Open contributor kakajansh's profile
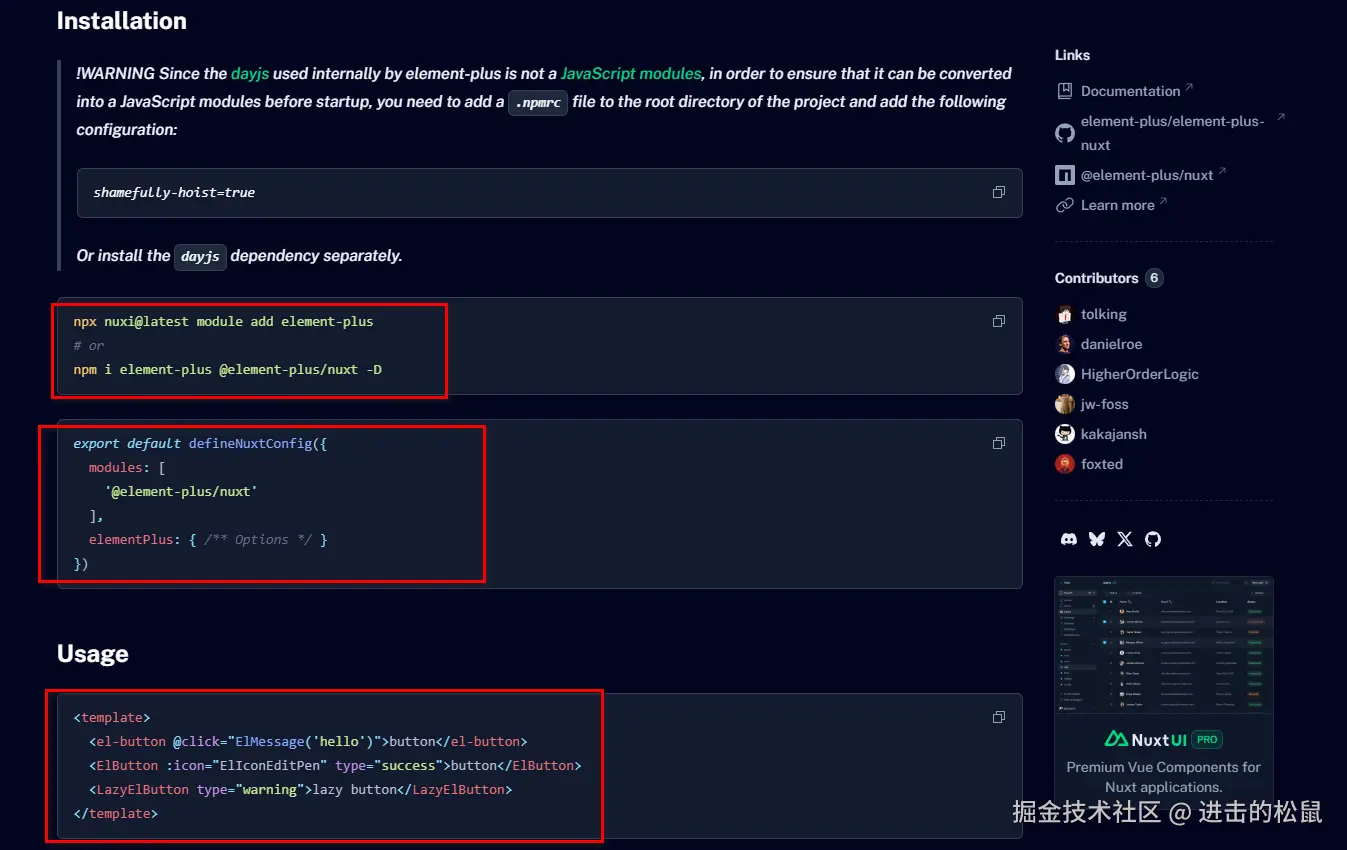 (x=1114, y=434)
